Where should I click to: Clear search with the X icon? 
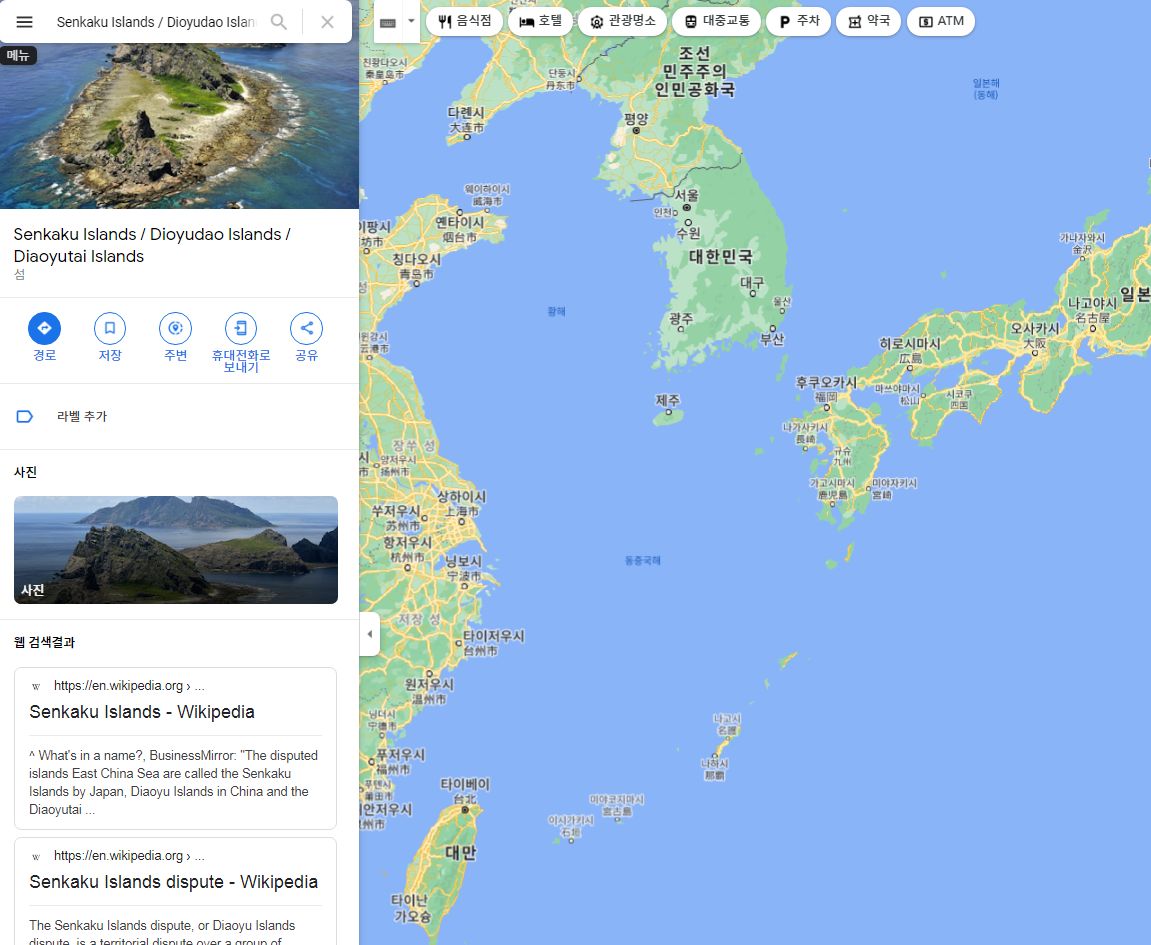coord(327,22)
